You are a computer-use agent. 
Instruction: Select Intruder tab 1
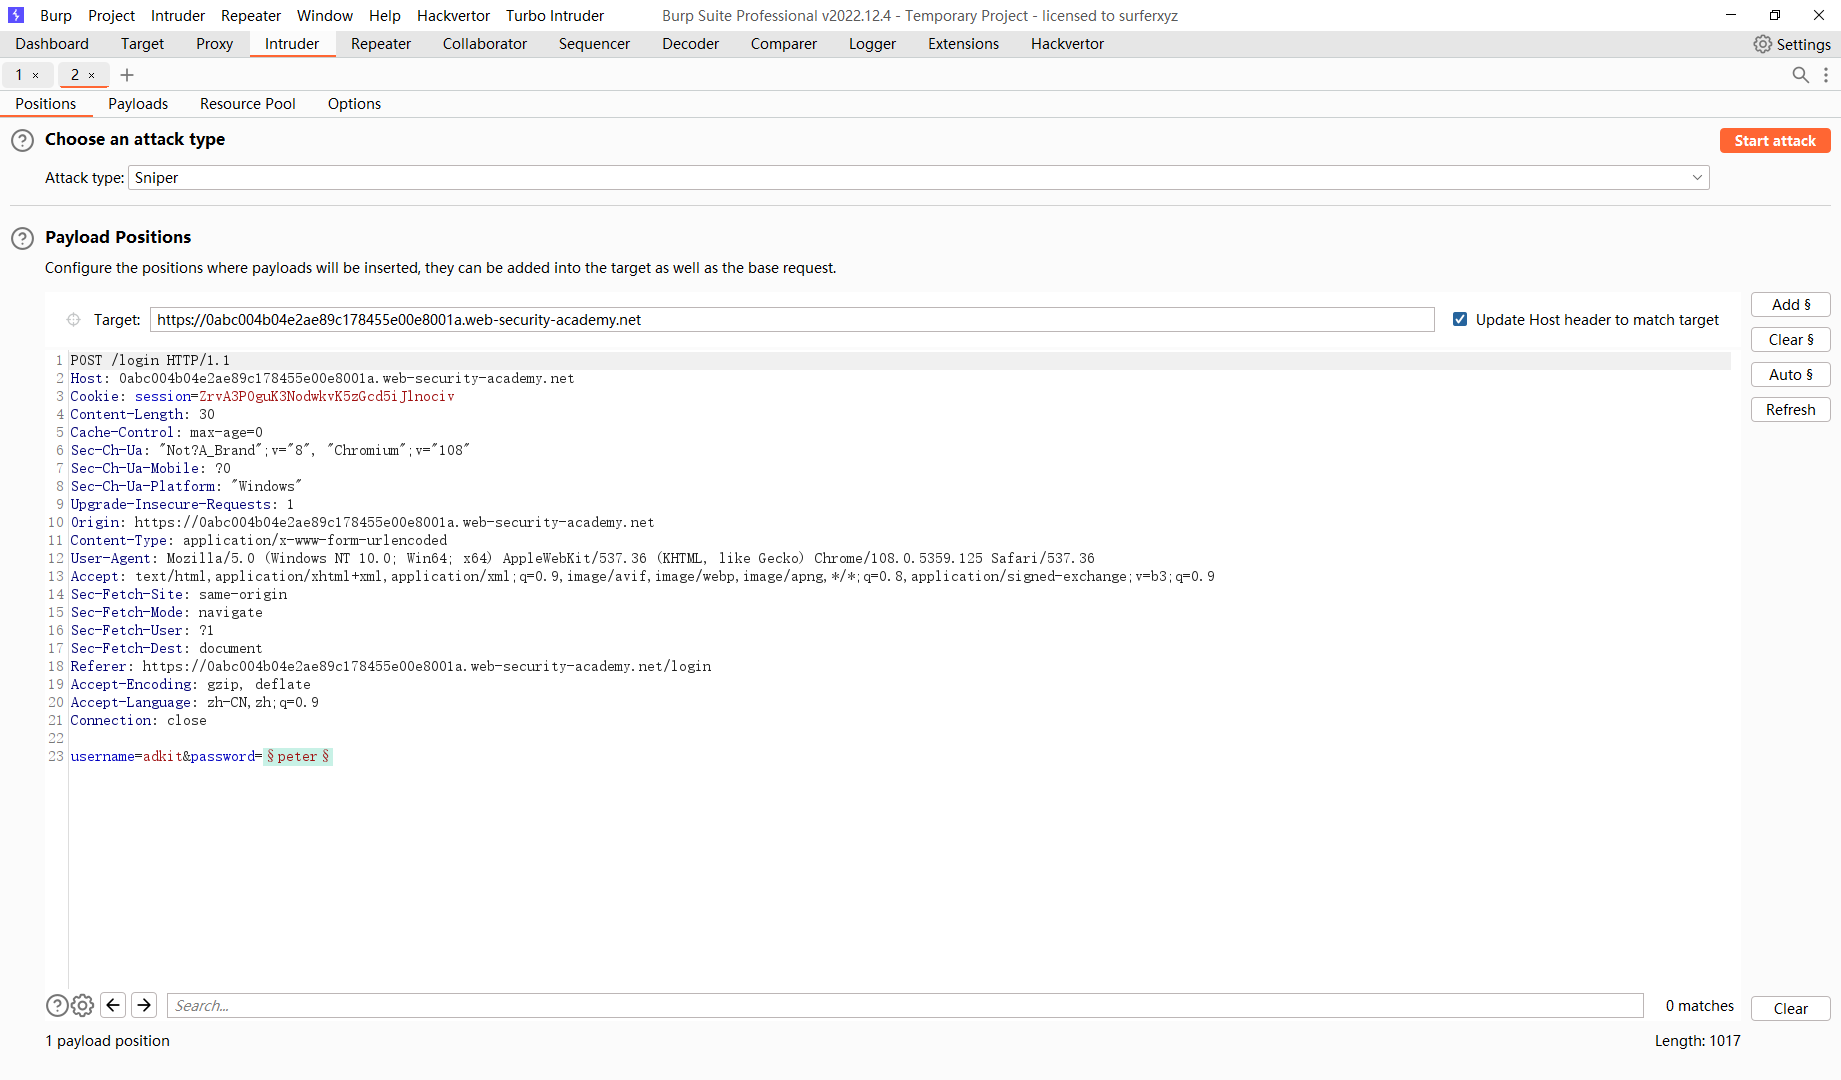[19, 75]
